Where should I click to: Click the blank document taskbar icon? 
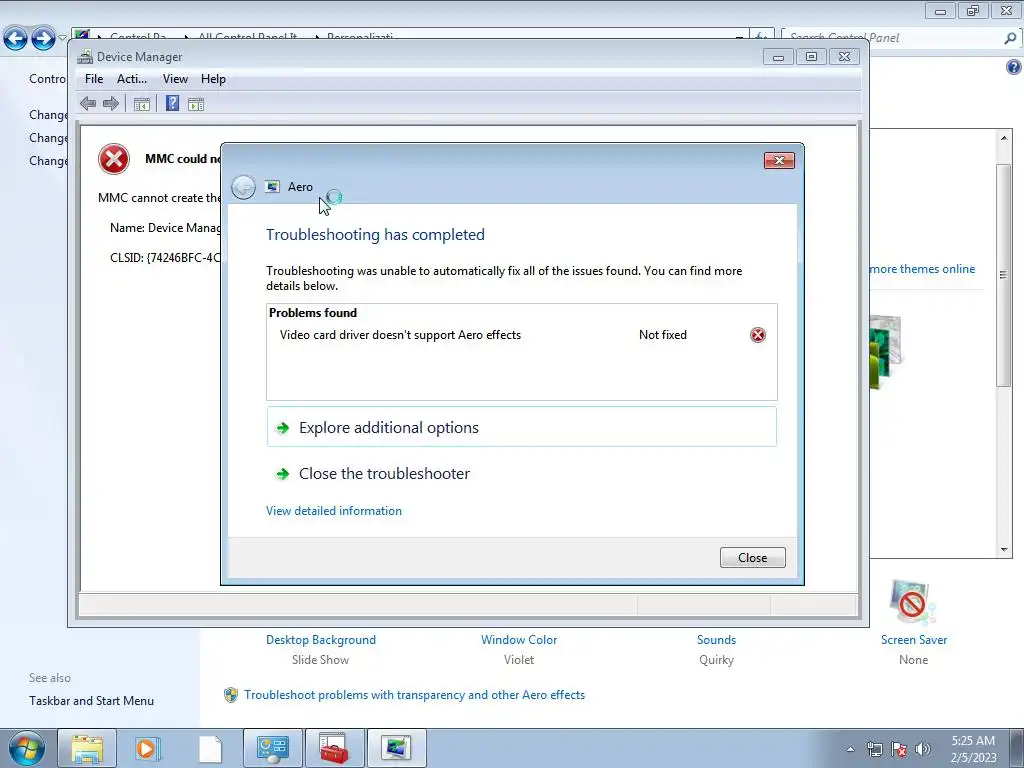pos(210,748)
